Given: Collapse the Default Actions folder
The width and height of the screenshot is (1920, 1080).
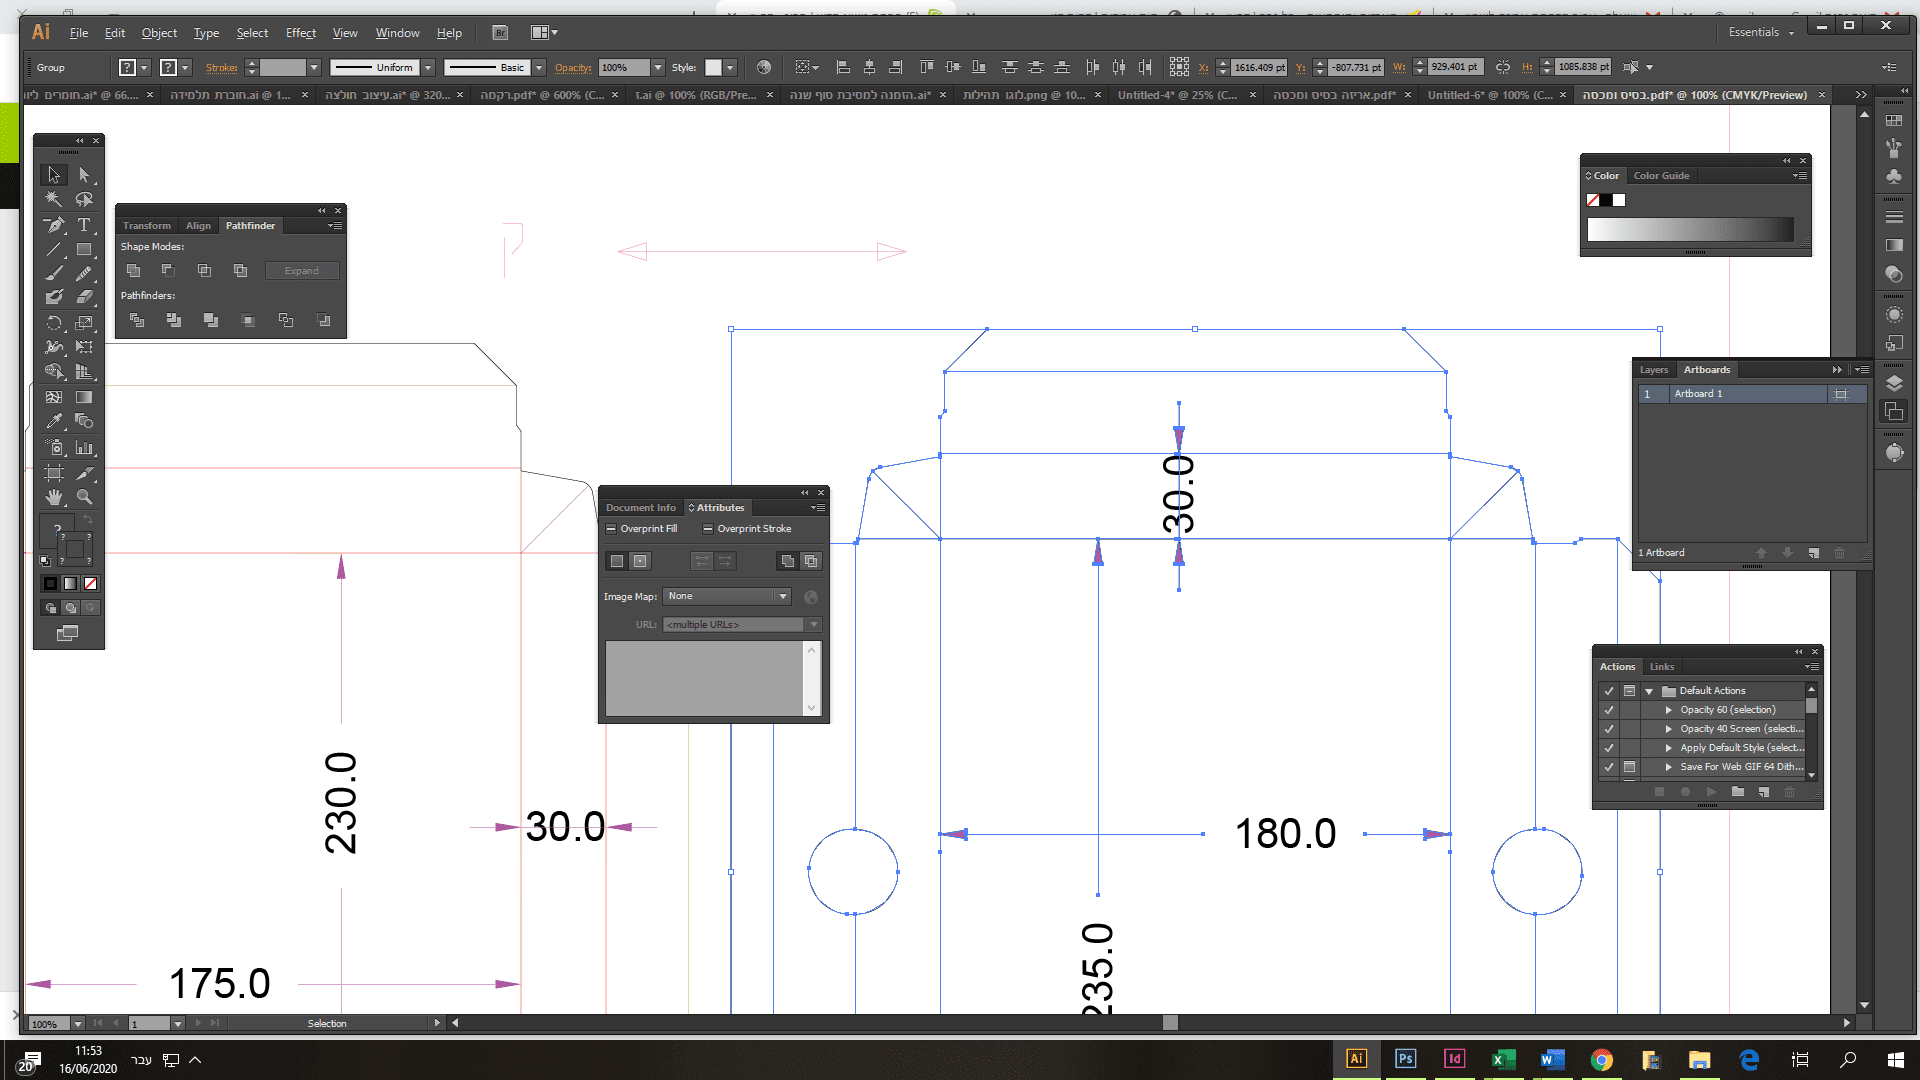Looking at the screenshot, I should pos(1649,691).
